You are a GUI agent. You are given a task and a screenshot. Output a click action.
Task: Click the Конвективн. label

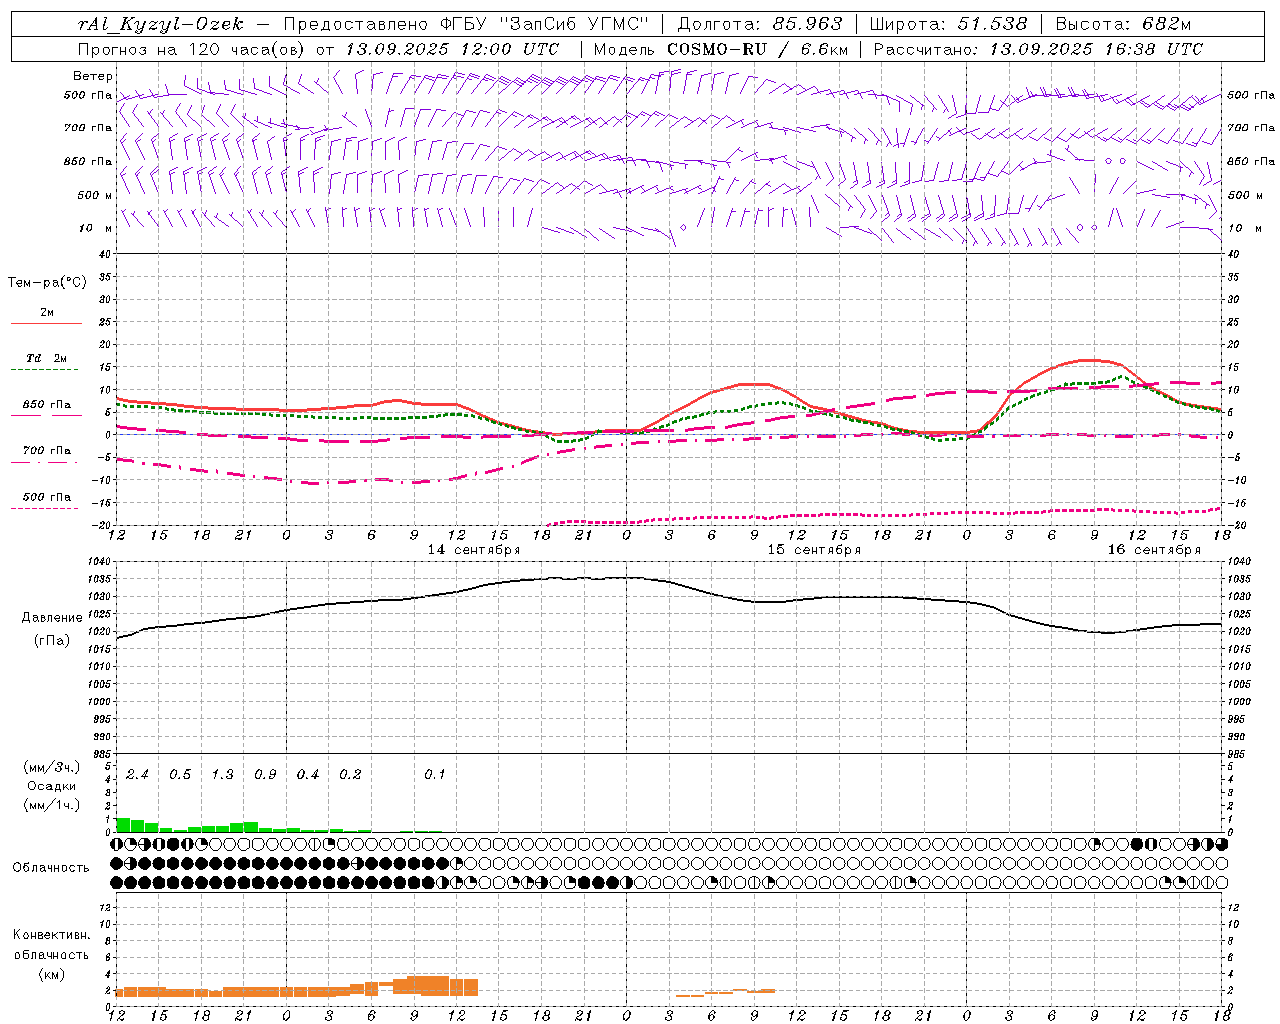click(52, 935)
